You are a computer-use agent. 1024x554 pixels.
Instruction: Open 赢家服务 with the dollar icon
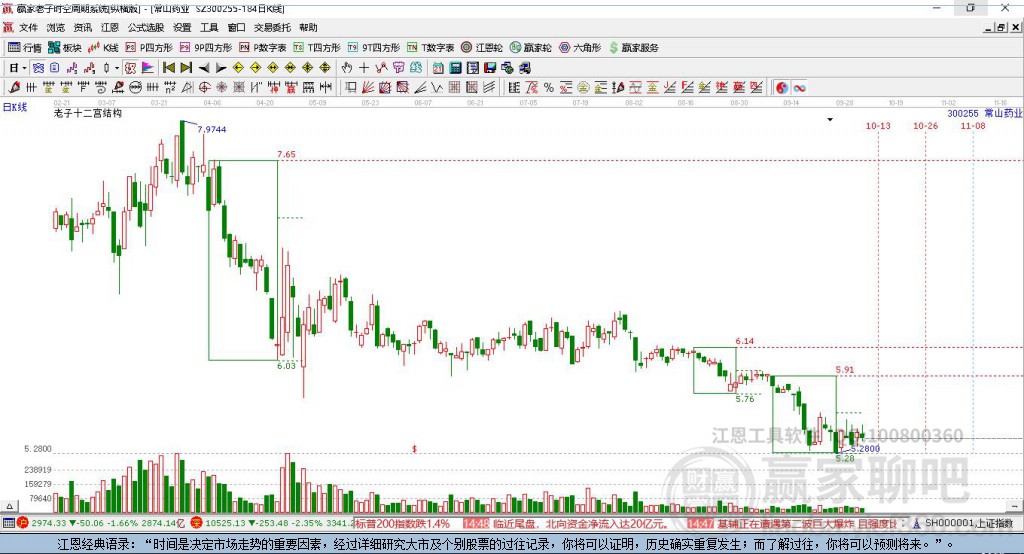pyautogui.click(x=633, y=48)
